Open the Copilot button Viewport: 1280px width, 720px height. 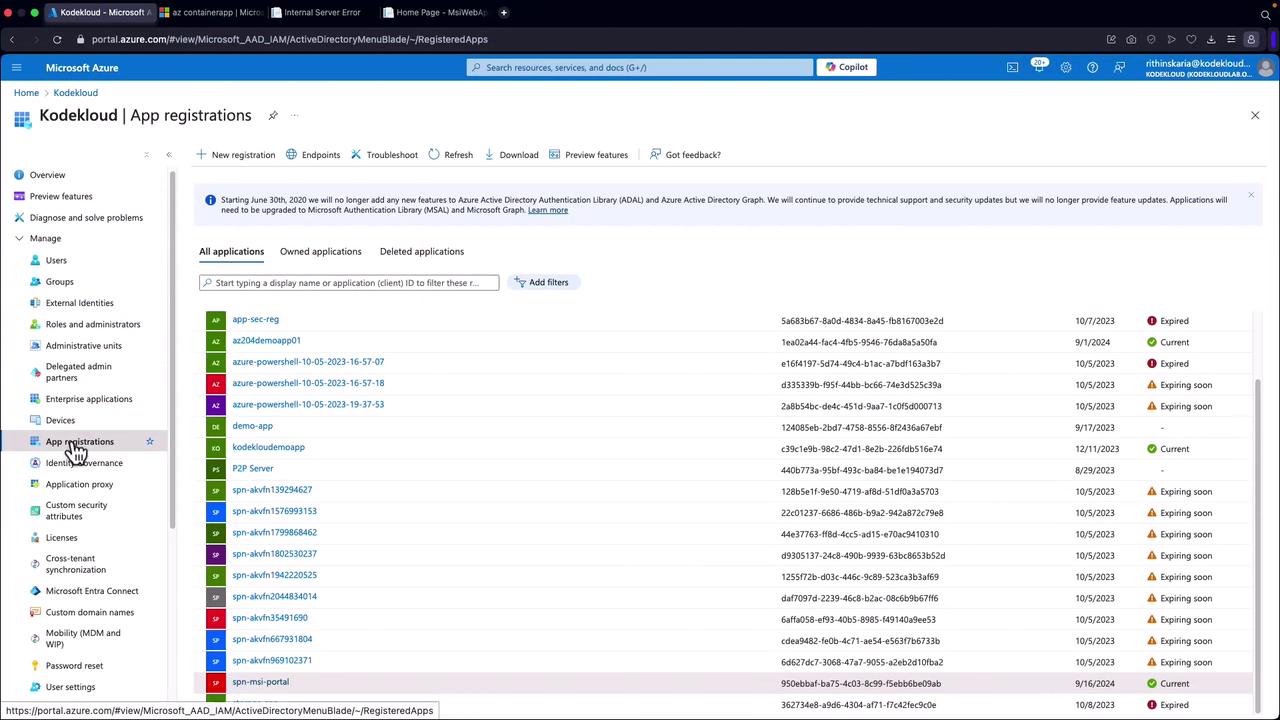point(846,67)
